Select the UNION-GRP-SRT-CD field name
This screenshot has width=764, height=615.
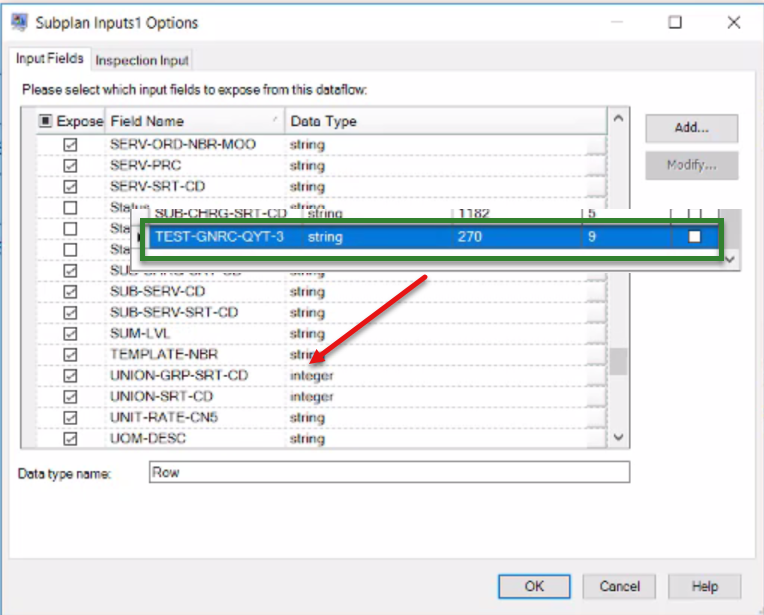point(179,375)
